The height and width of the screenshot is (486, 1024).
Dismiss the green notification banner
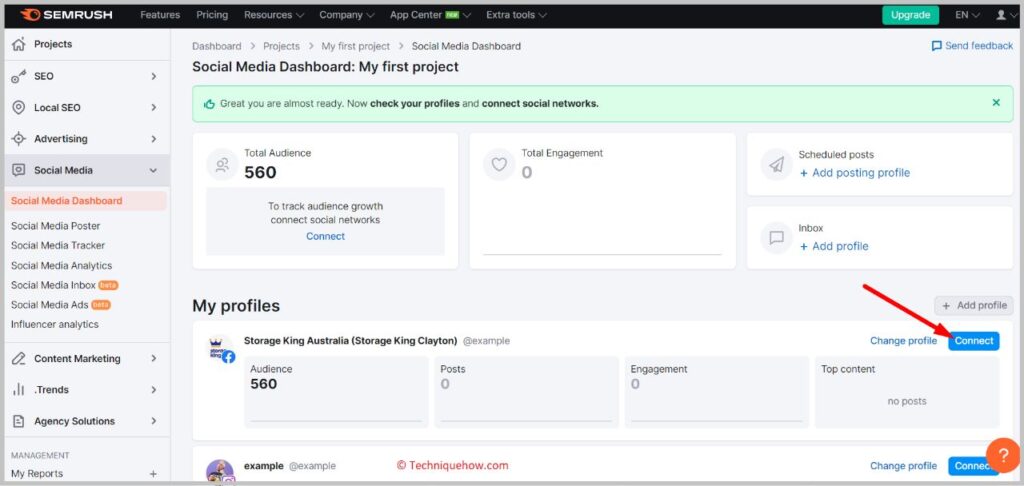(996, 103)
